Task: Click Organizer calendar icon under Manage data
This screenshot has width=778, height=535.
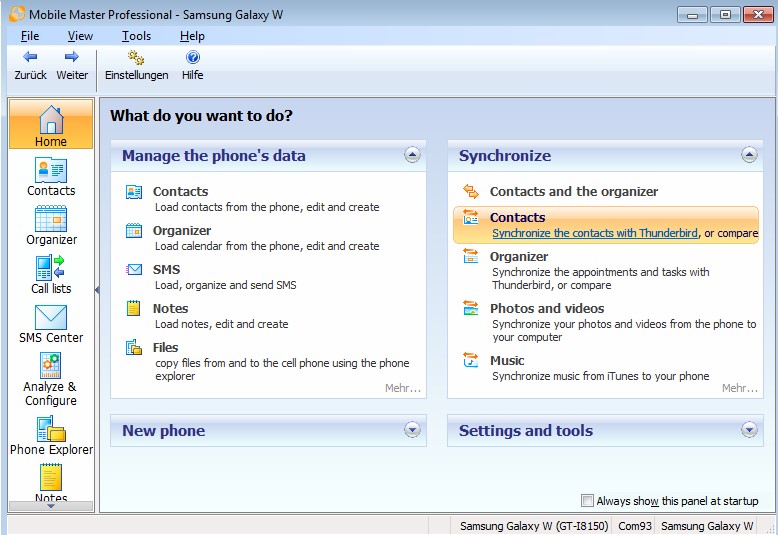Action: tap(133, 231)
